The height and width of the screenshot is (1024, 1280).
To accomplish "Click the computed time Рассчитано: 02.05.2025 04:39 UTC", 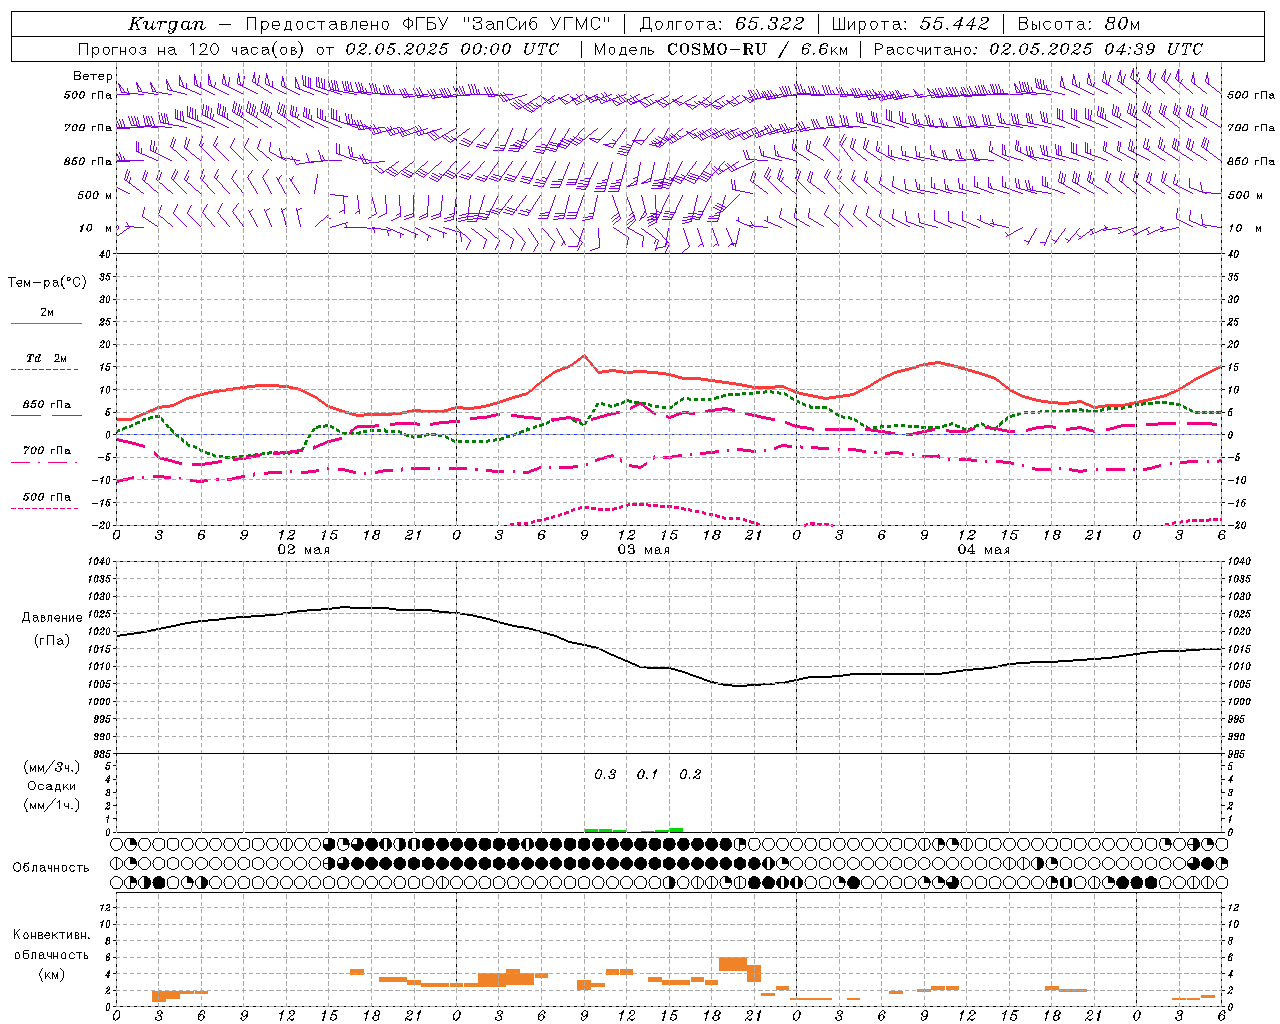I will click(x=1038, y=49).
